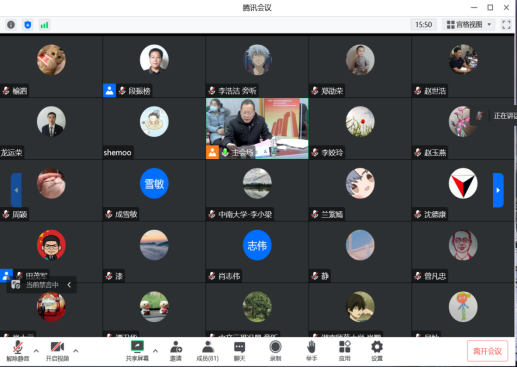Open the chat panel
Image resolution: width=517 pixels, height=368 pixels.
point(239,351)
